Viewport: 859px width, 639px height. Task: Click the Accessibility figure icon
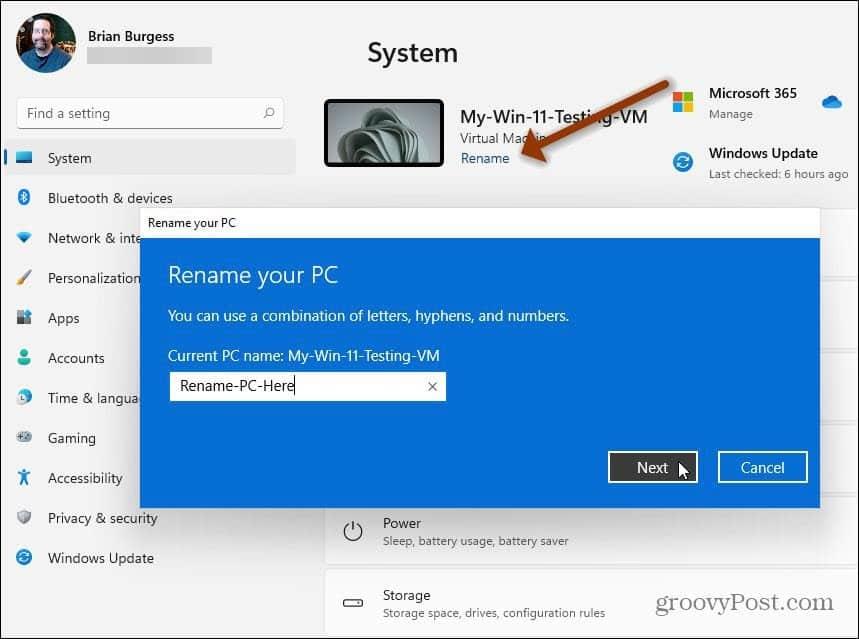tap(24, 477)
